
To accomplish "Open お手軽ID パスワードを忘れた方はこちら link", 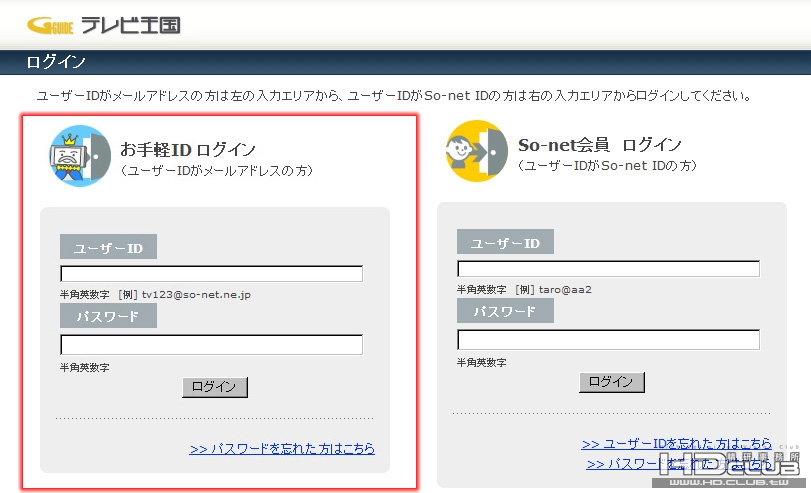I will coord(282,449).
